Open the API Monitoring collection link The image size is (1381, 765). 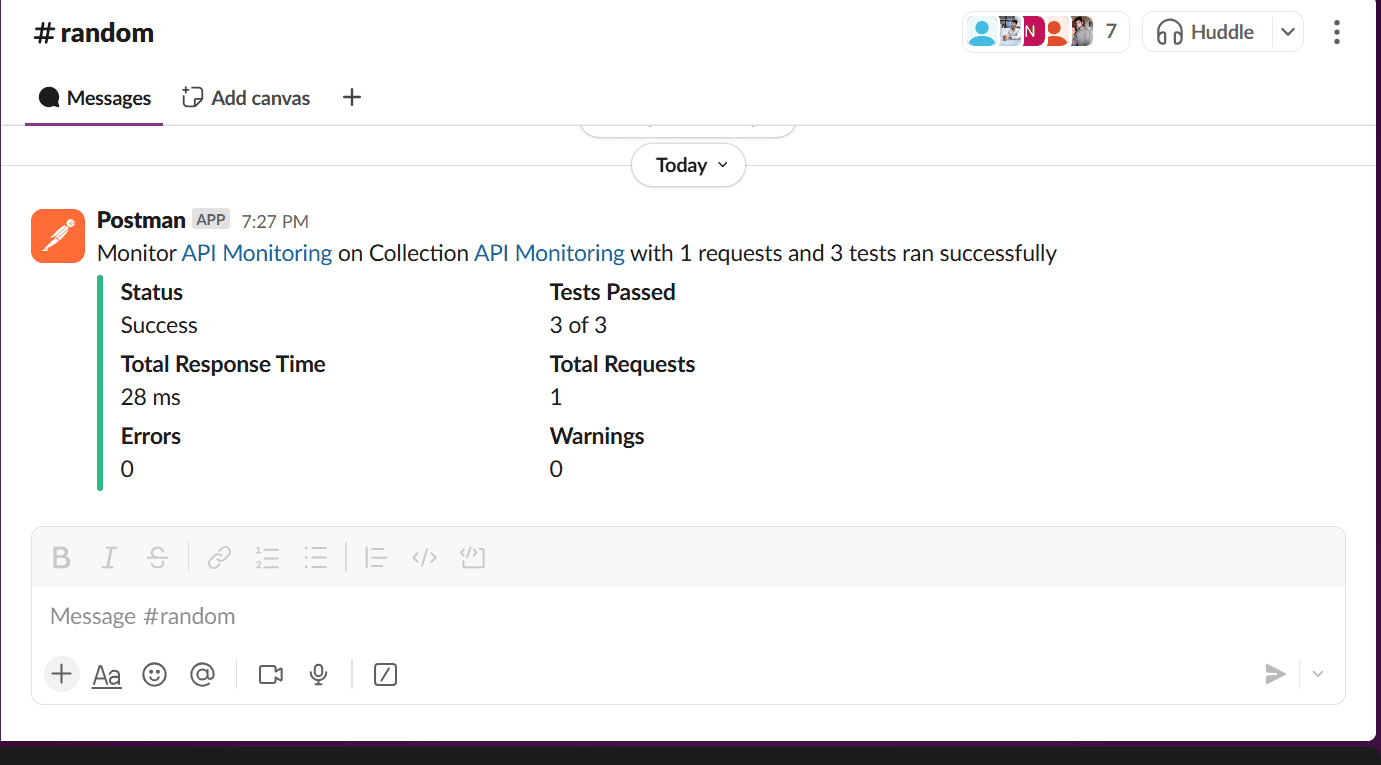tap(549, 253)
